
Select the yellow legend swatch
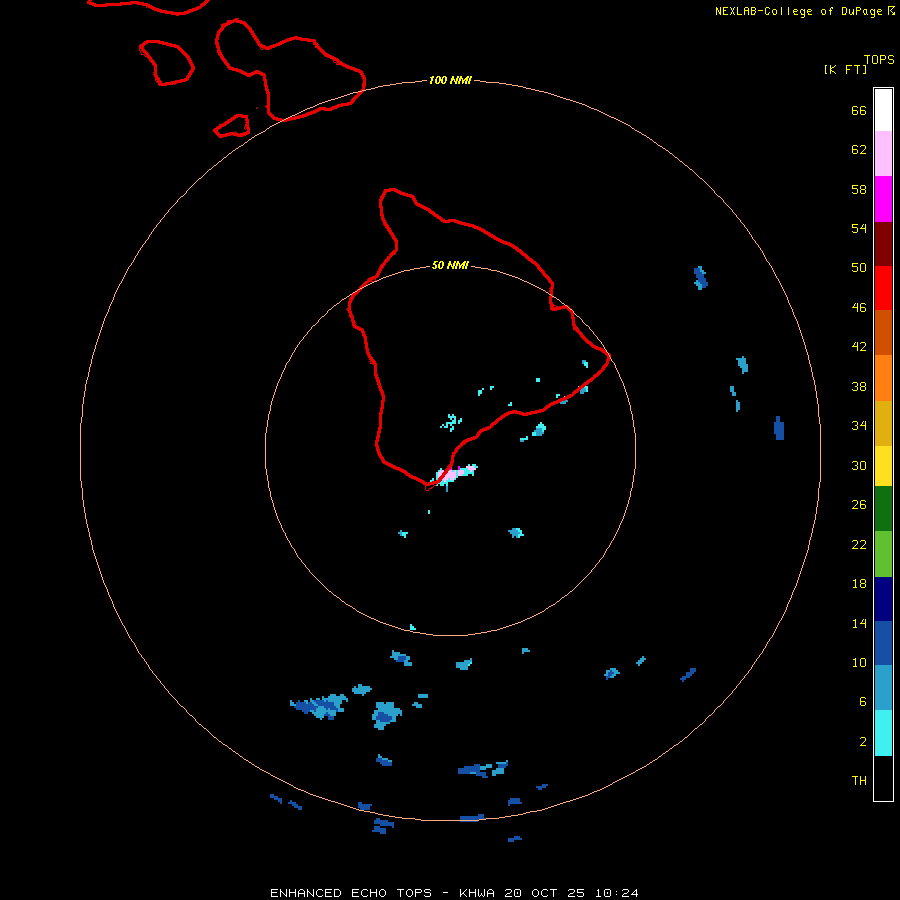[883, 466]
